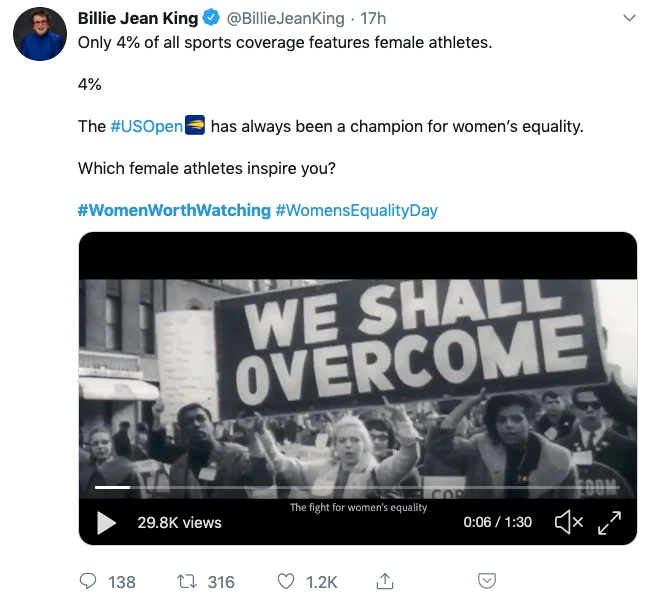The width and height of the screenshot is (646, 596).
Task: Open the share tweet icon
Action: click(x=384, y=581)
